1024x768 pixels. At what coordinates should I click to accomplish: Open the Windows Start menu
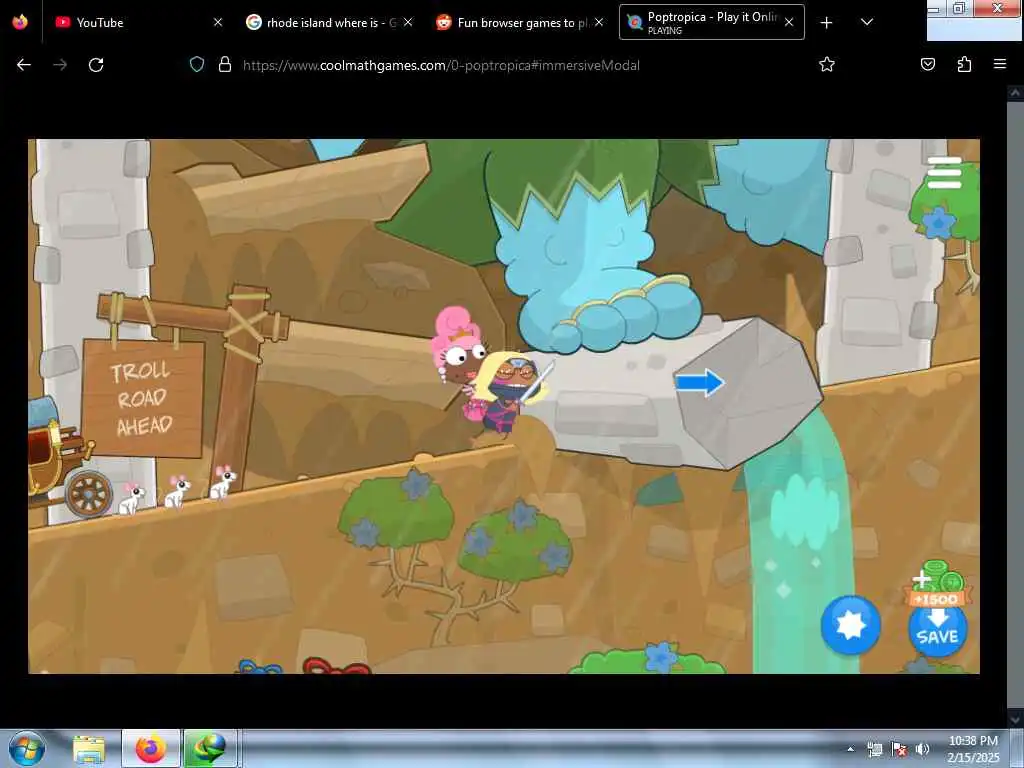[27, 748]
